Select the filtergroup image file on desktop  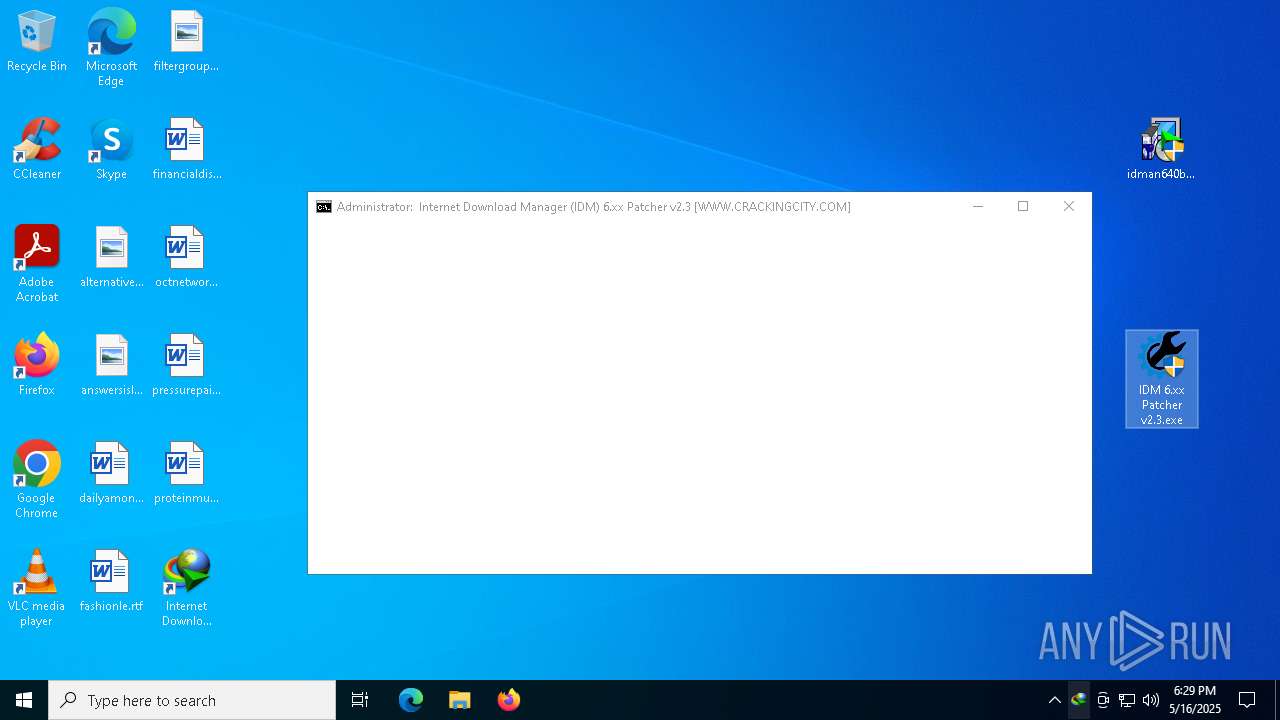coord(186,41)
